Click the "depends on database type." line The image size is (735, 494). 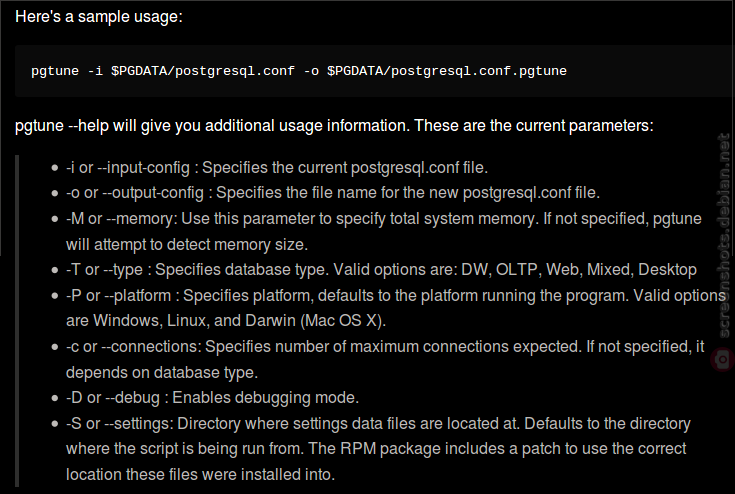162,372
